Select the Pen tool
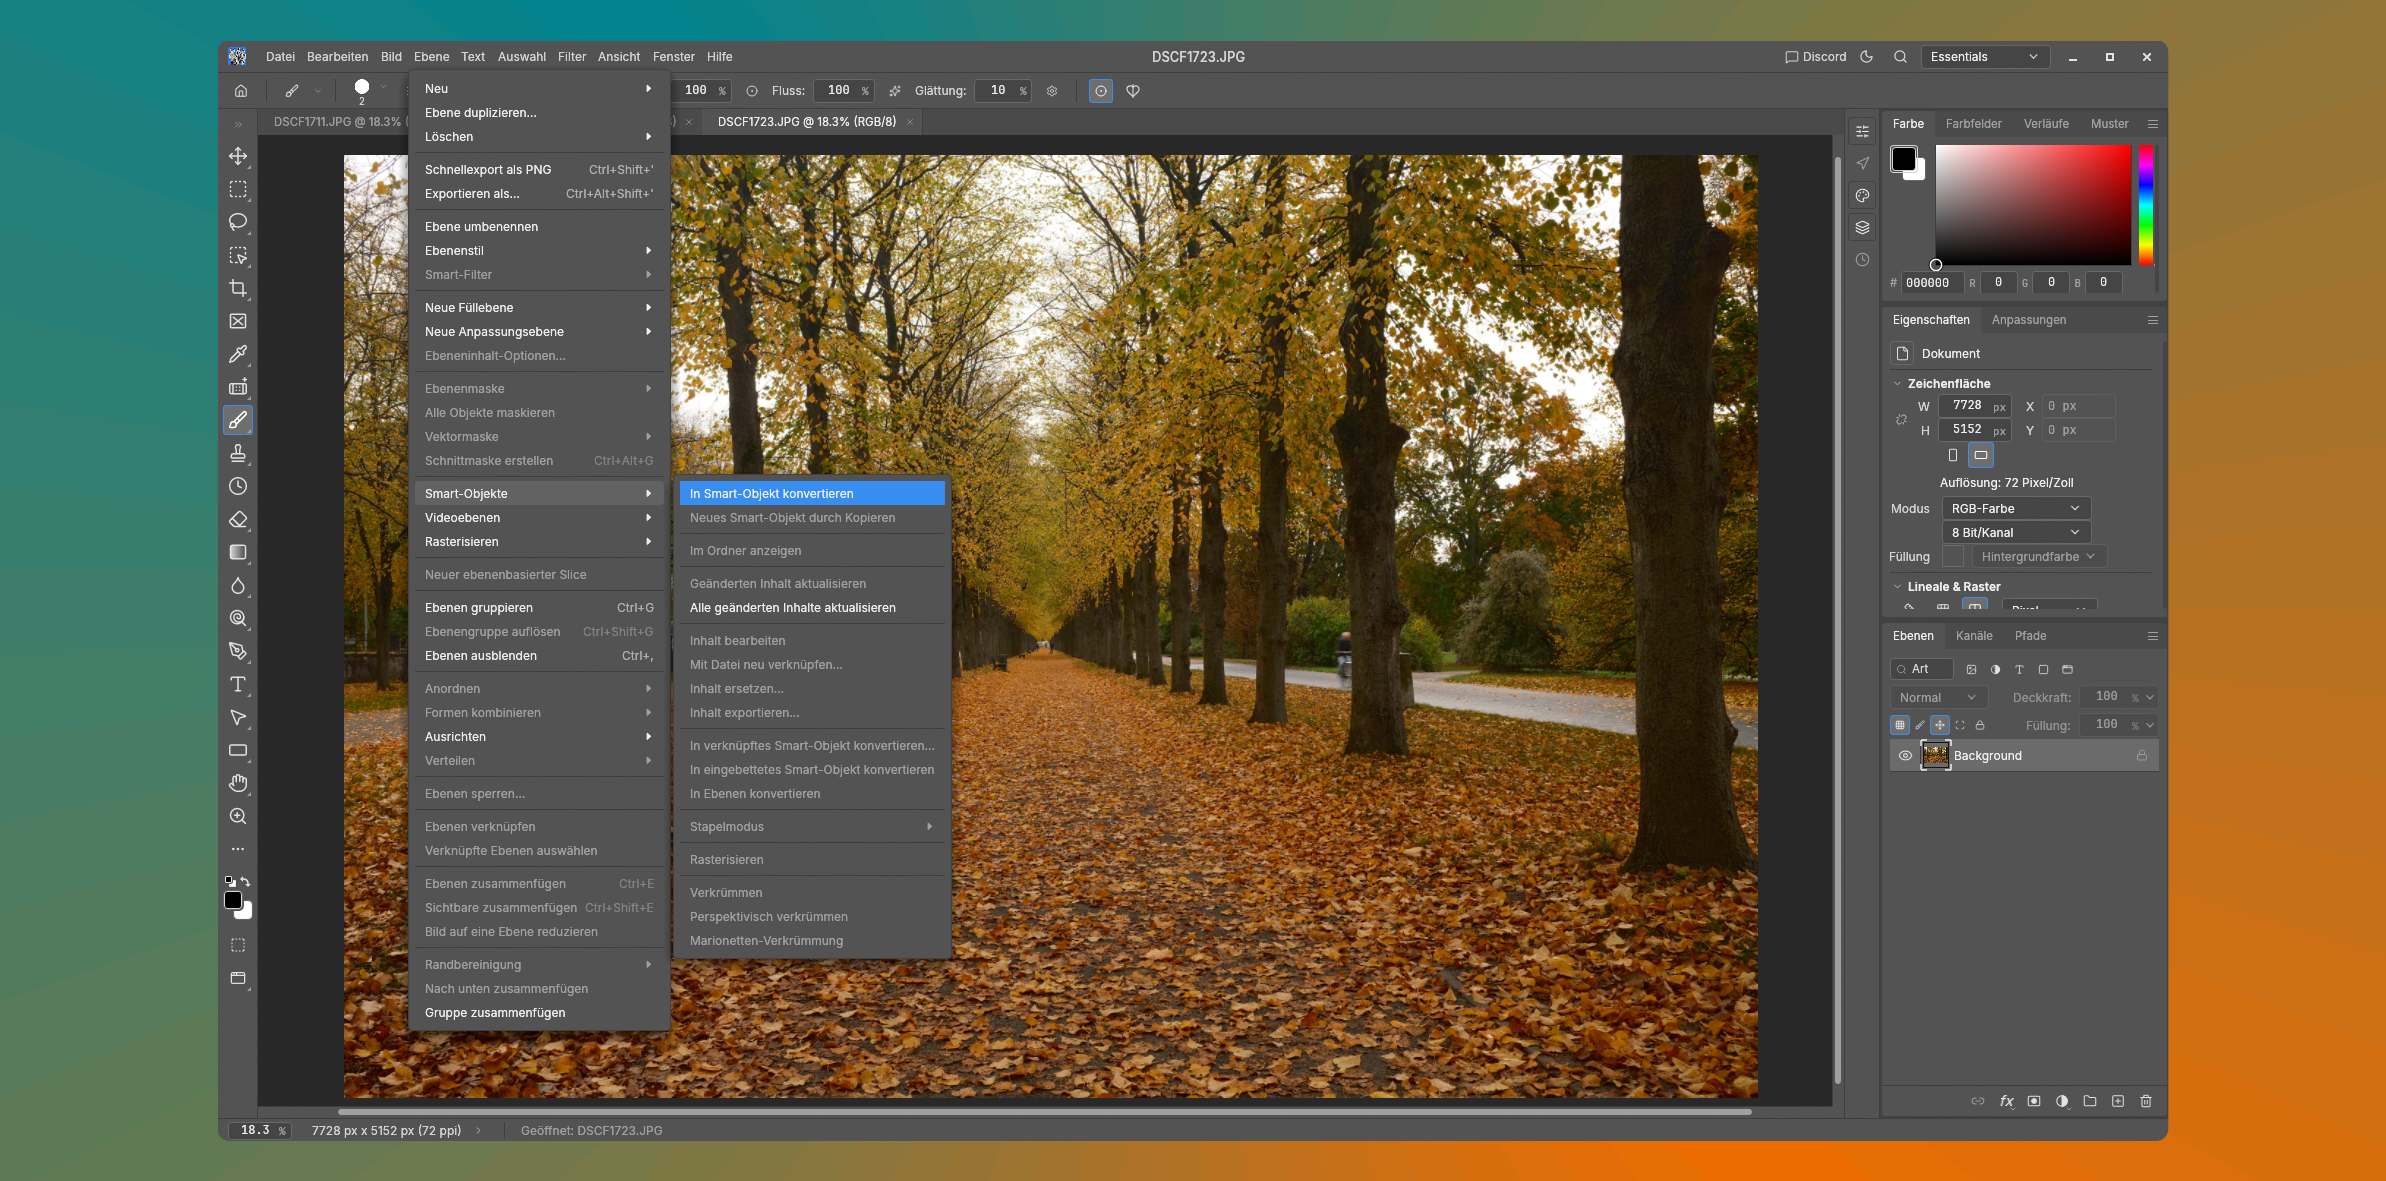Screen dimensions: 2386x1181 [x=238, y=651]
